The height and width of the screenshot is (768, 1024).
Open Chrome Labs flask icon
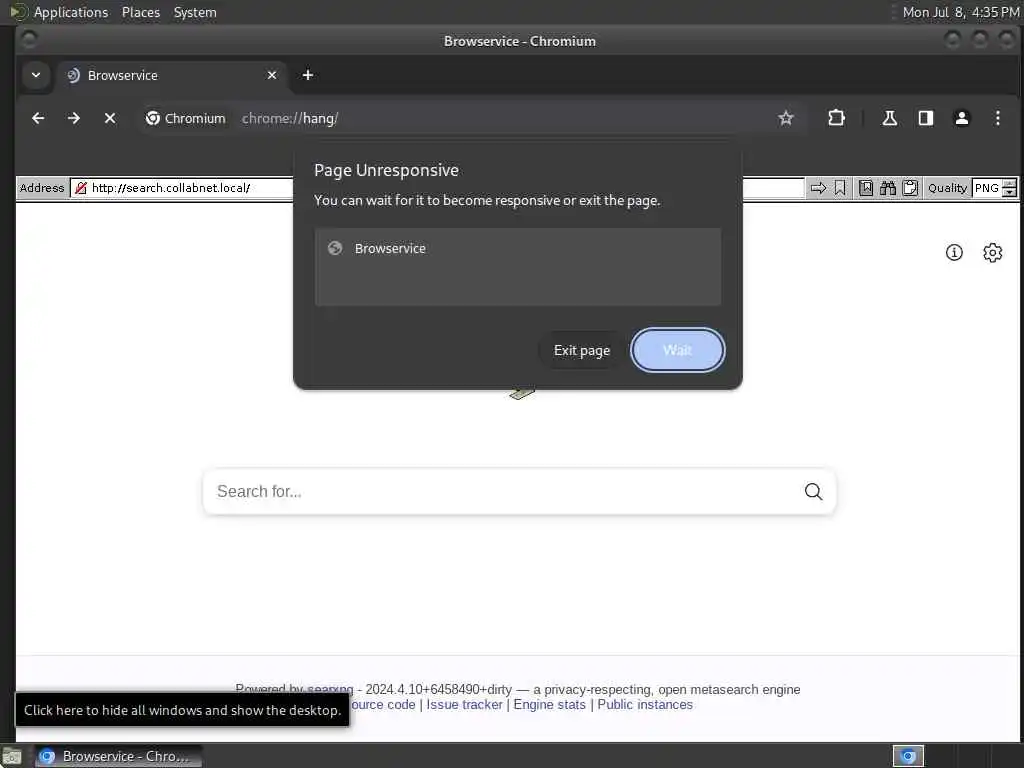pos(889,118)
